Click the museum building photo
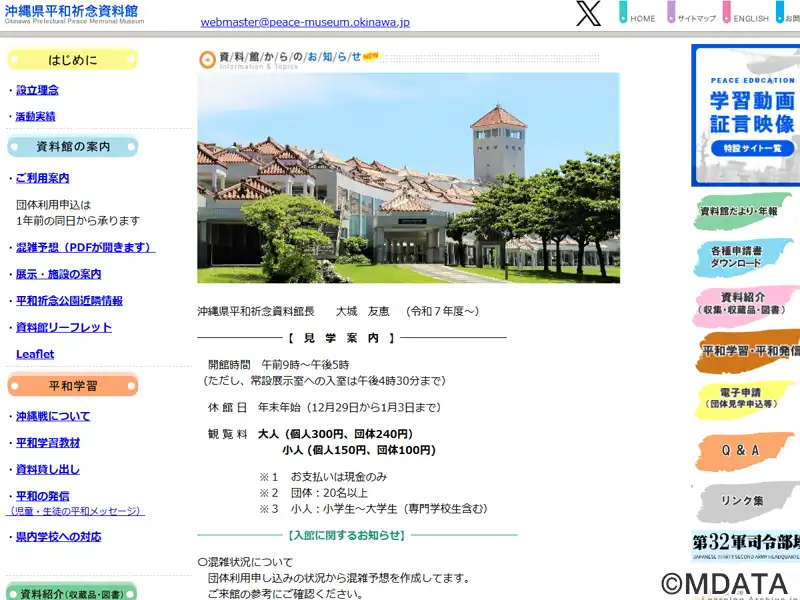The height and width of the screenshot is (600, 800). [408, 178]
